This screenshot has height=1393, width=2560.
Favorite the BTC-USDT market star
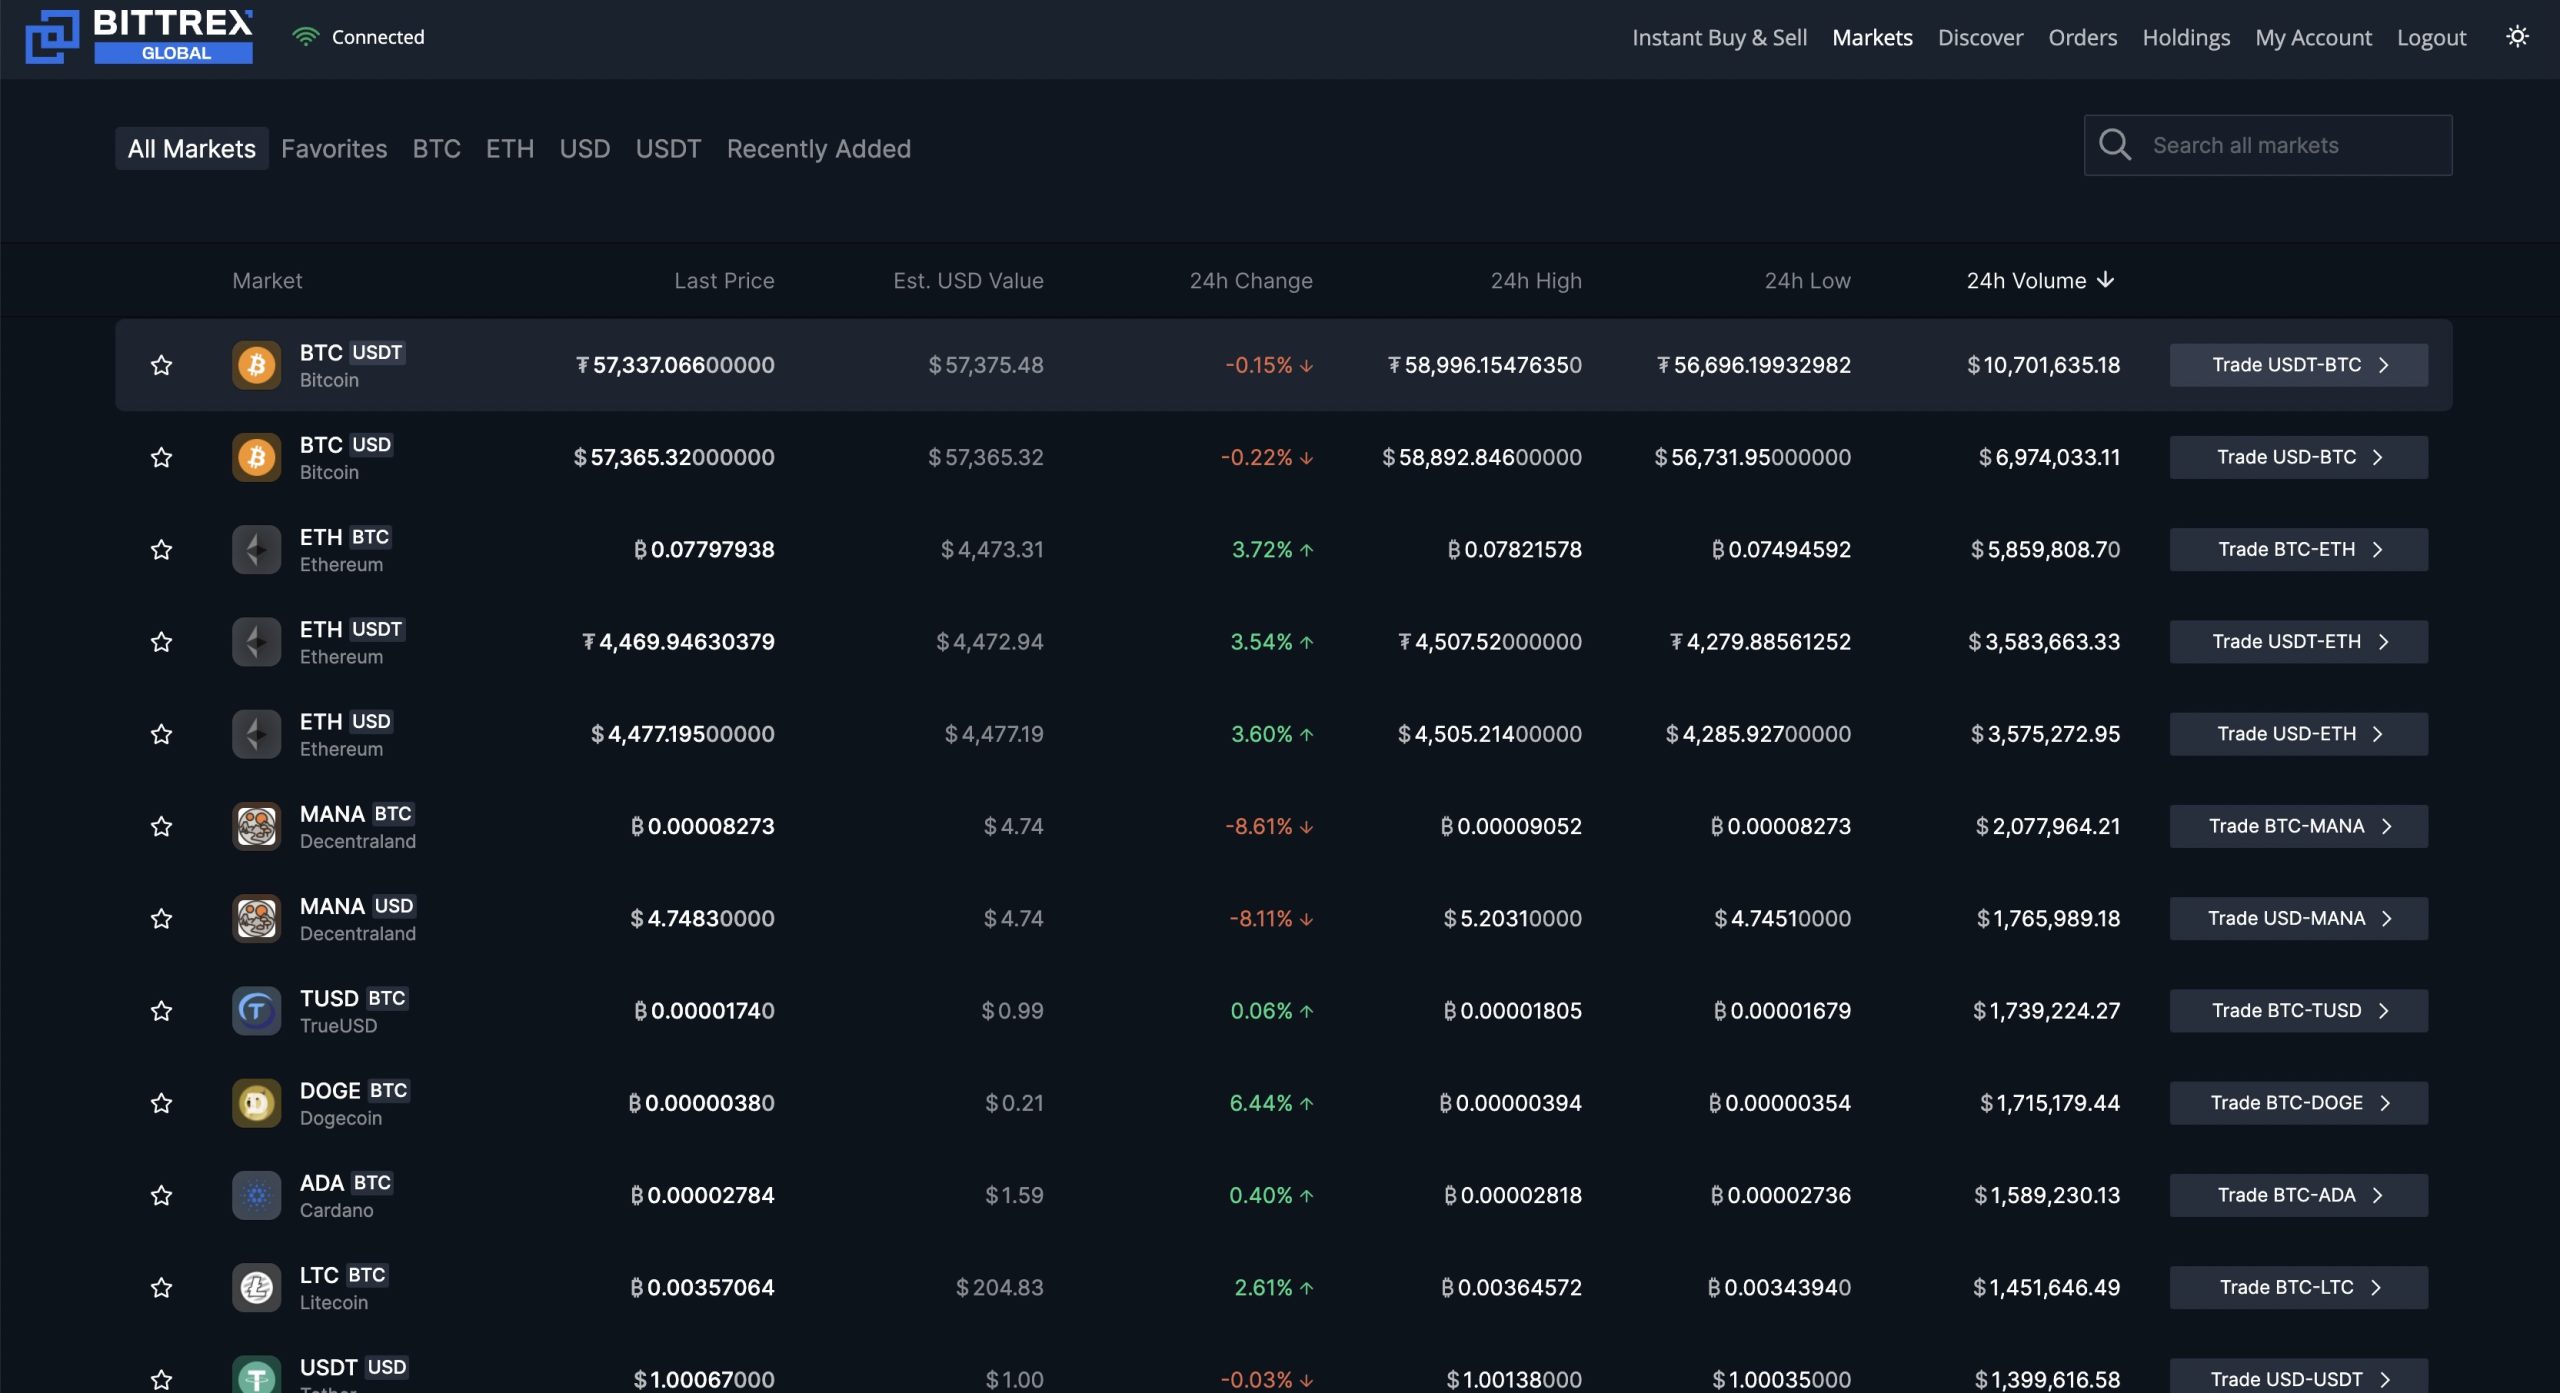[161, 365]
